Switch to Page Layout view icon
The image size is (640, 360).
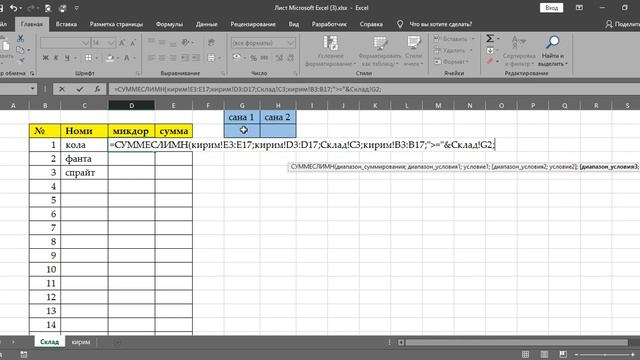click(x=544, y=354)
